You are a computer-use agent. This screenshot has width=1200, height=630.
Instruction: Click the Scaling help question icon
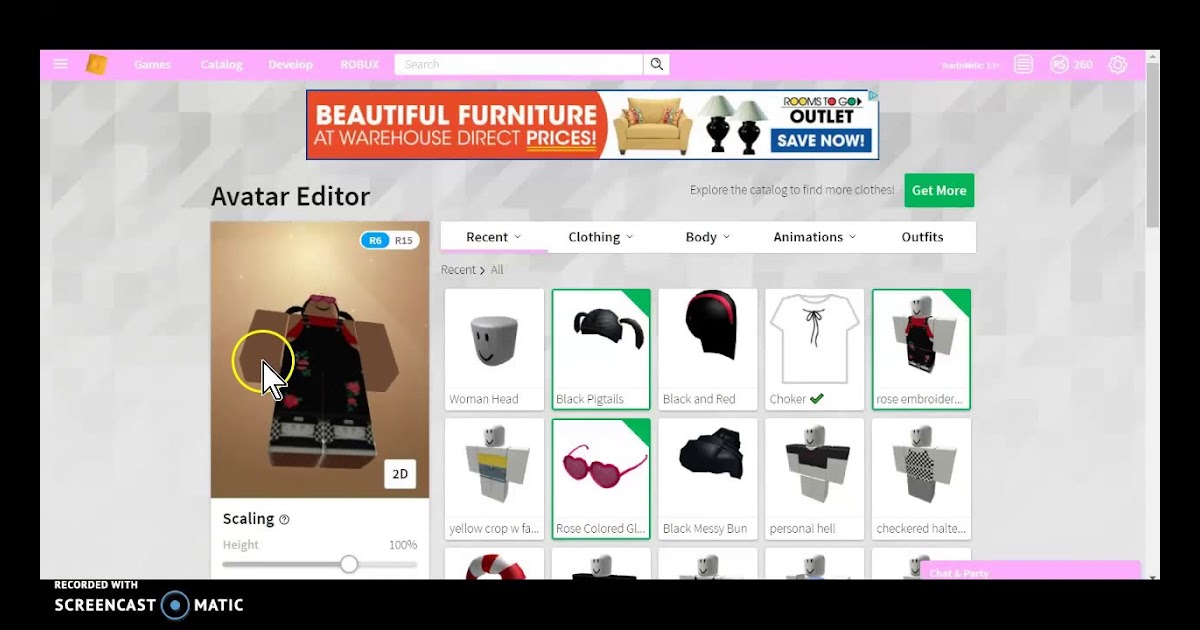coord(284,519)
